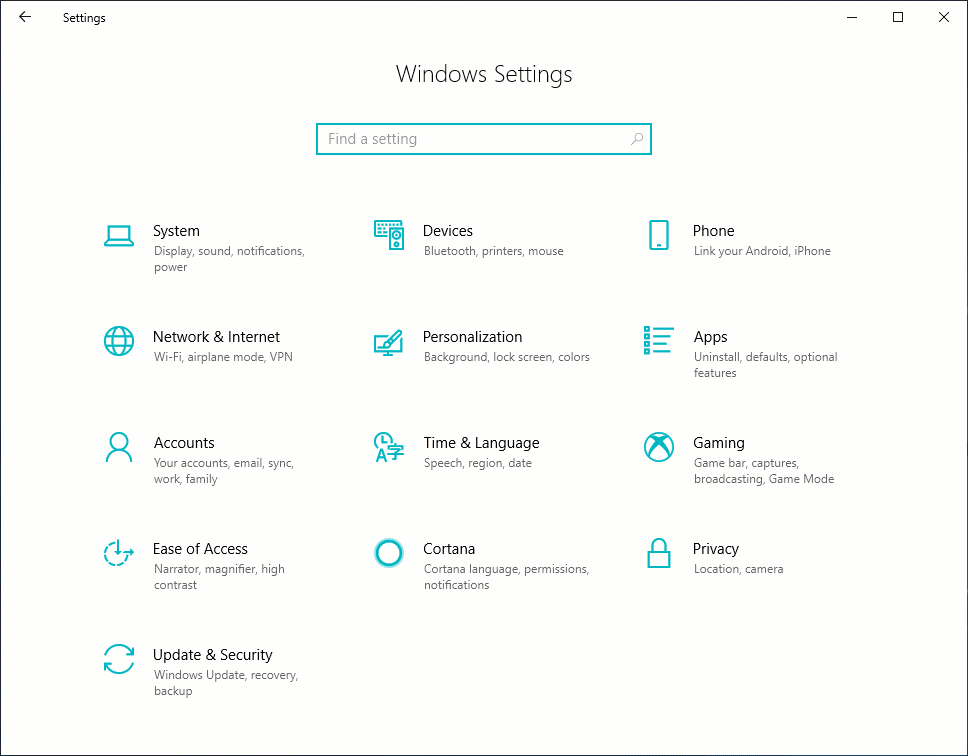The height and width of the screenshot is (756, 968).
Task: Click the Accounts person icon
Action: click(x=119, y=447)
